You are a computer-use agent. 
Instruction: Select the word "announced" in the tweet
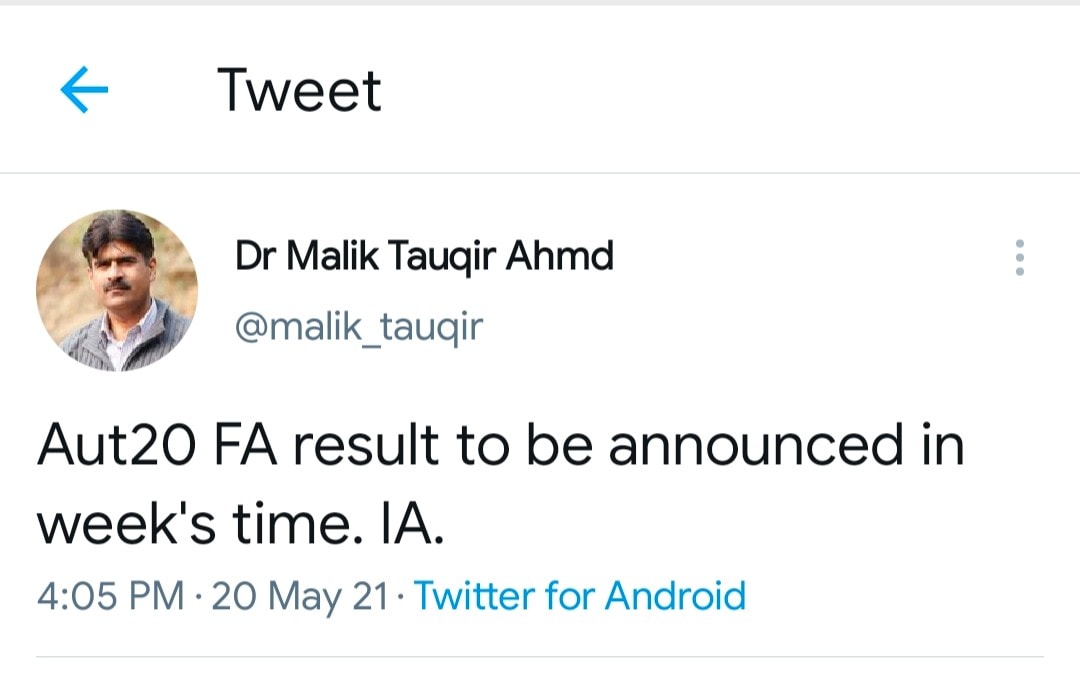pos(756,445)
